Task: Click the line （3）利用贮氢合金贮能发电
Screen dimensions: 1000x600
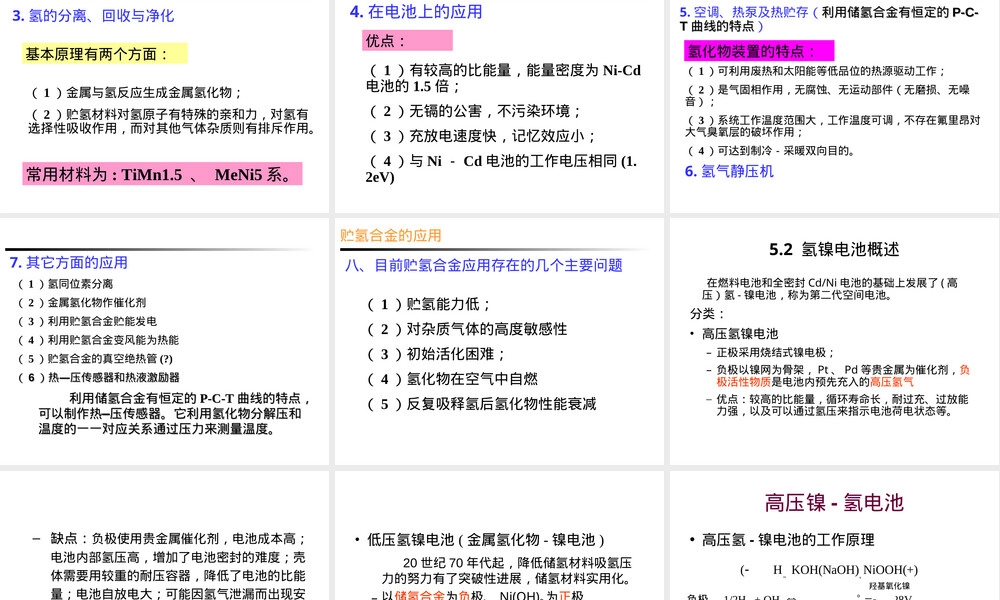Action: 87,321
